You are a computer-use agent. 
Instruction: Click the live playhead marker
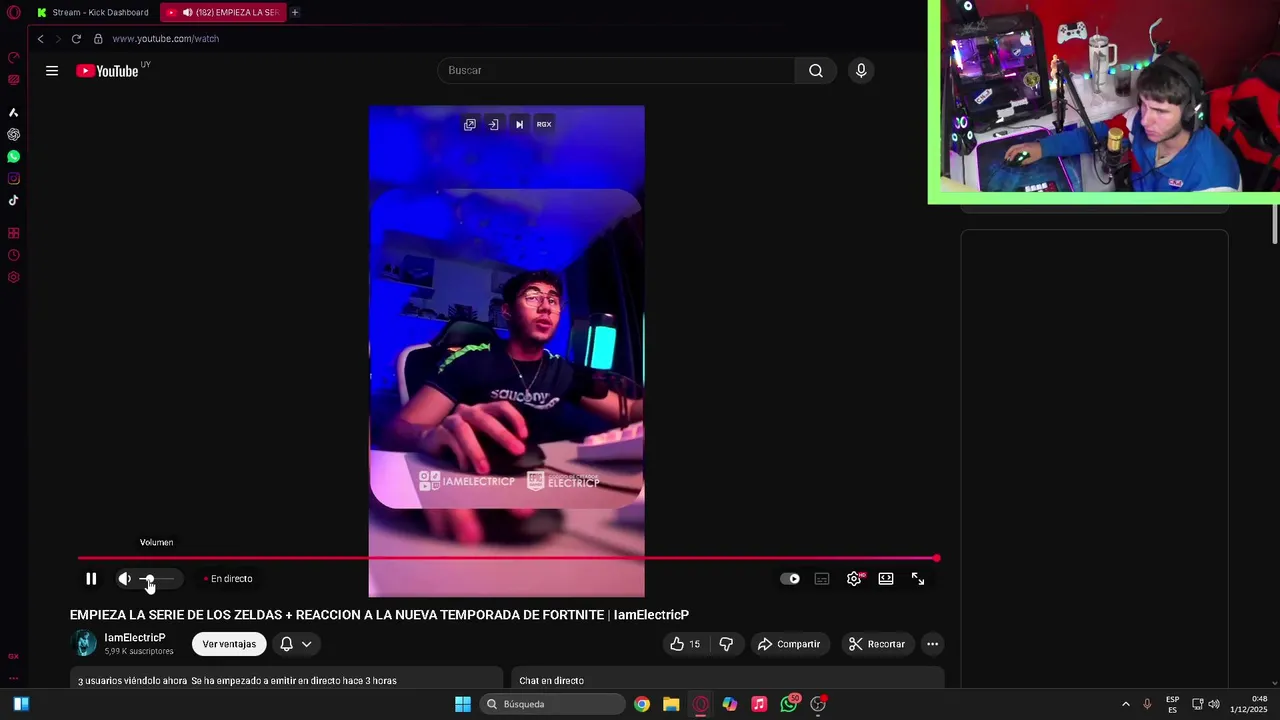click(x=936, y=559)
